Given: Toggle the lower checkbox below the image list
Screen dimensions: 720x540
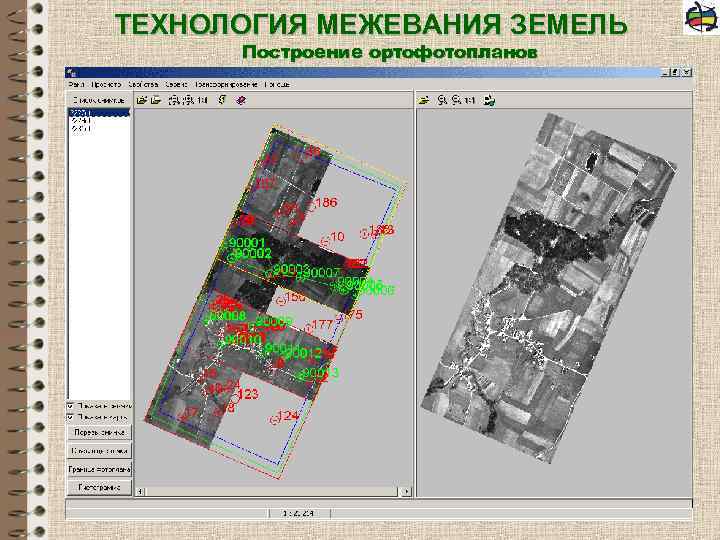Looking at the screenshot, I should [70, 417].
